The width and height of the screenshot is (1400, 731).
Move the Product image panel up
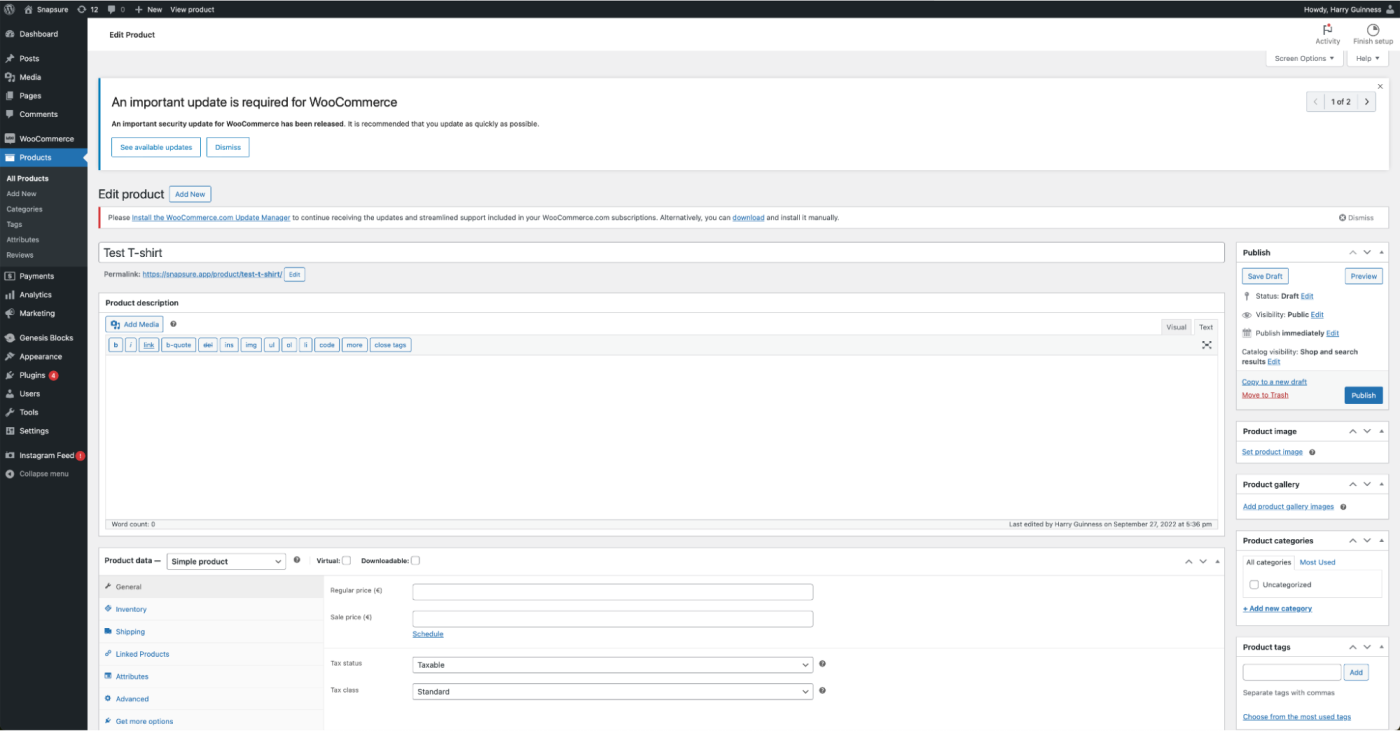click(x=1353, y=432)
